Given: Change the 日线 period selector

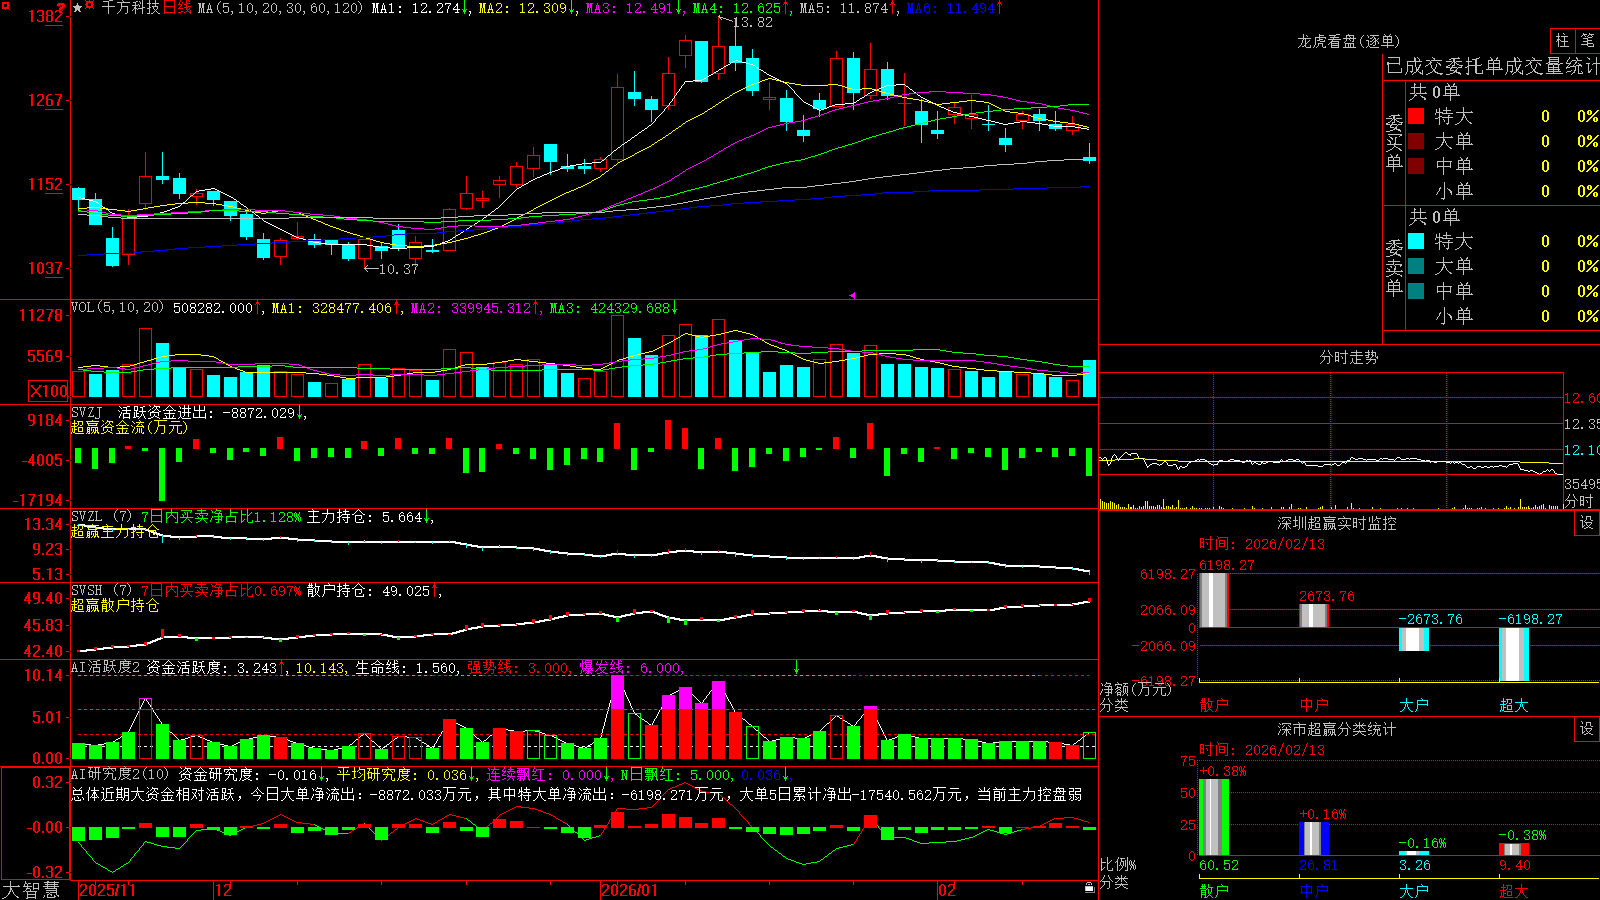Looking at the screenshot, I should (177, 8).
